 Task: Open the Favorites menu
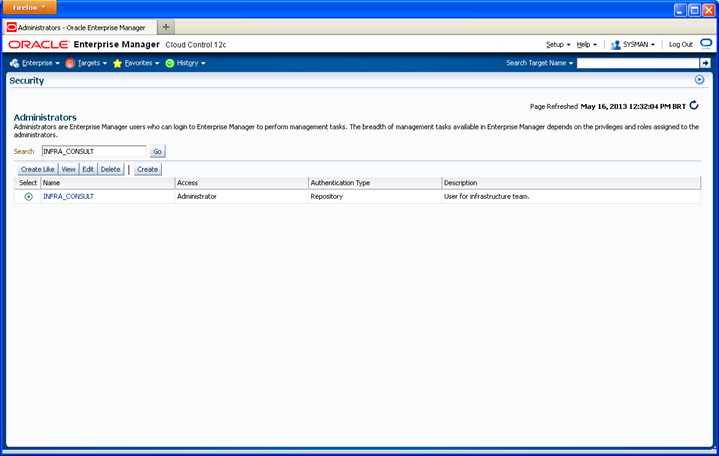[142, 63]
